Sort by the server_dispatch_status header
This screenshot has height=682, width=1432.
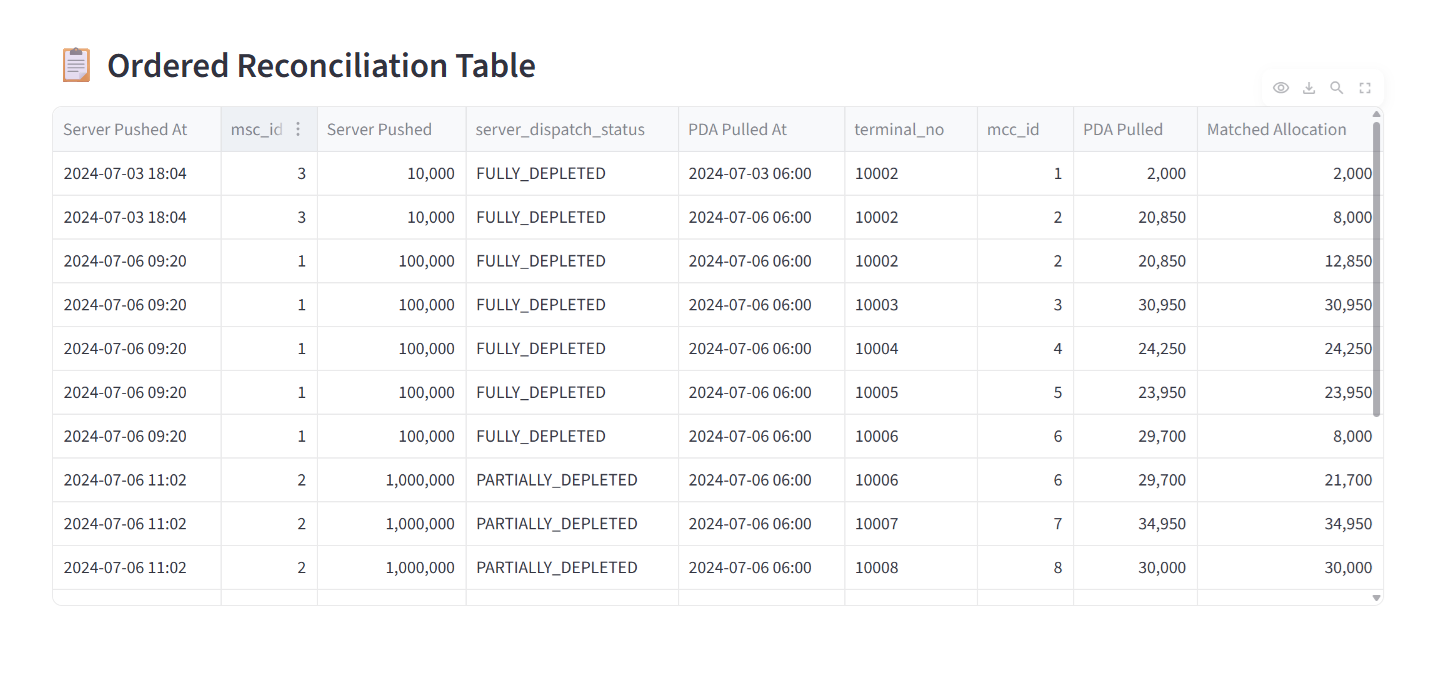coord(572,129)
